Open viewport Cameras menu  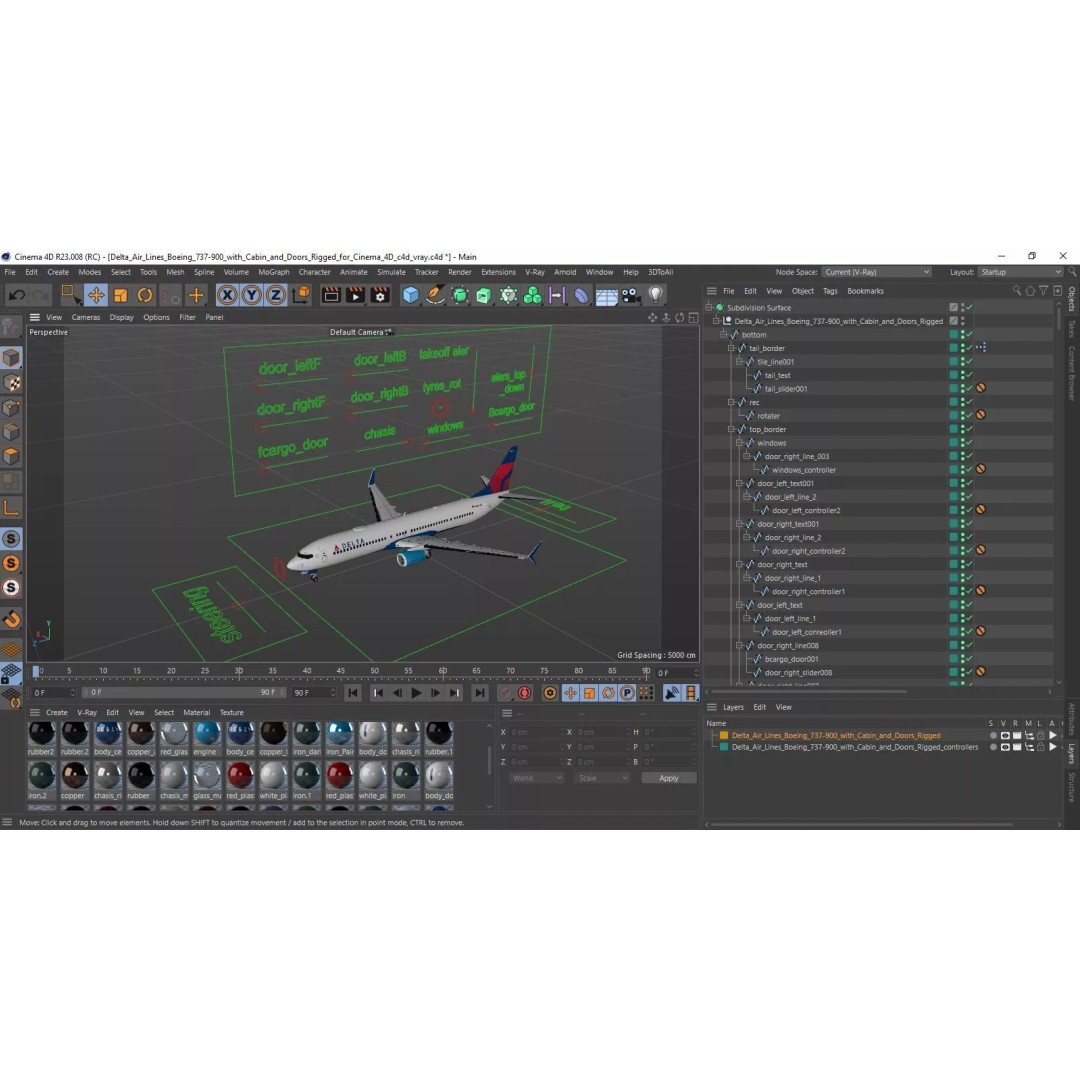click(85, 318)
